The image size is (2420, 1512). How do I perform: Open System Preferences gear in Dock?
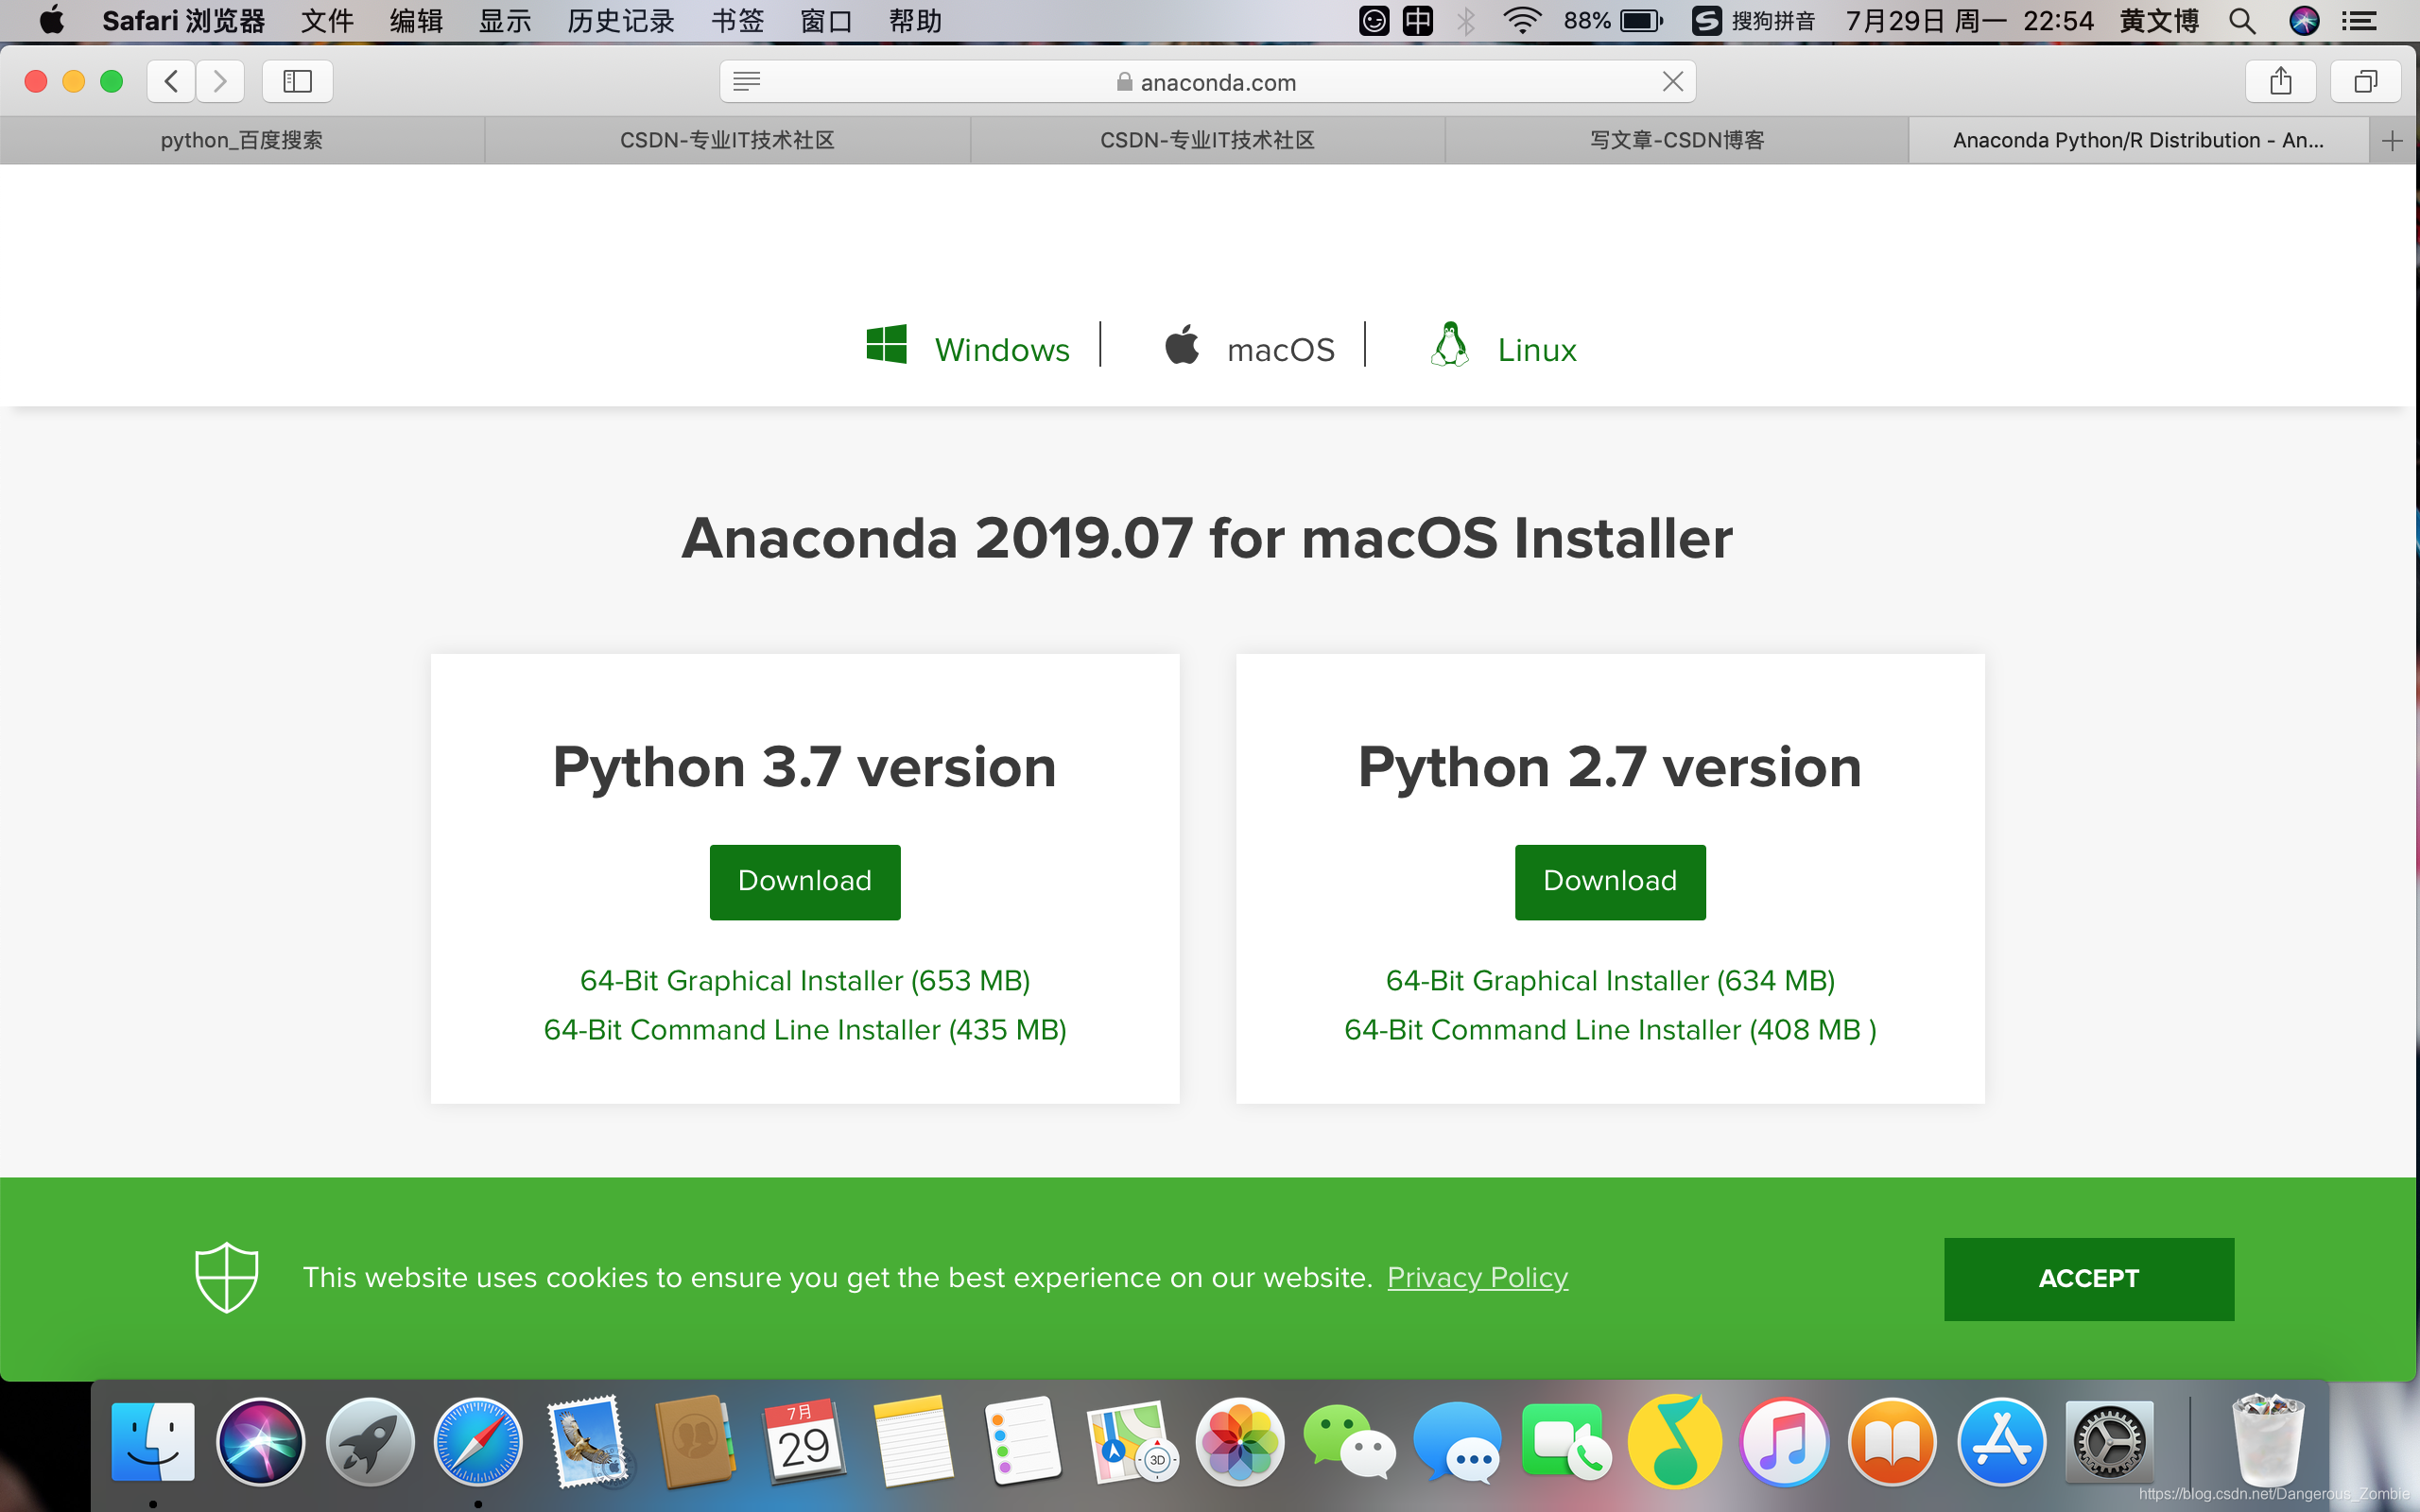[2109, 1441]
